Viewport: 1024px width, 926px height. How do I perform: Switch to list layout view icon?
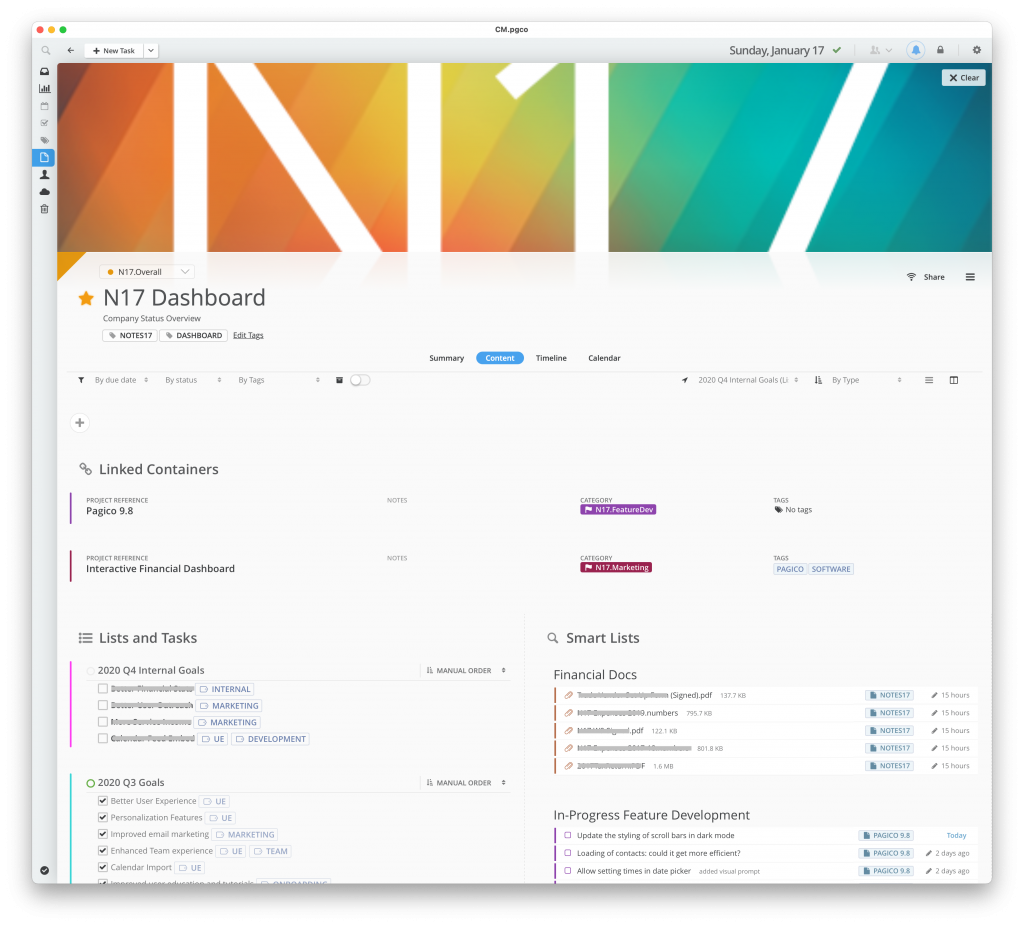click(929, 380)
